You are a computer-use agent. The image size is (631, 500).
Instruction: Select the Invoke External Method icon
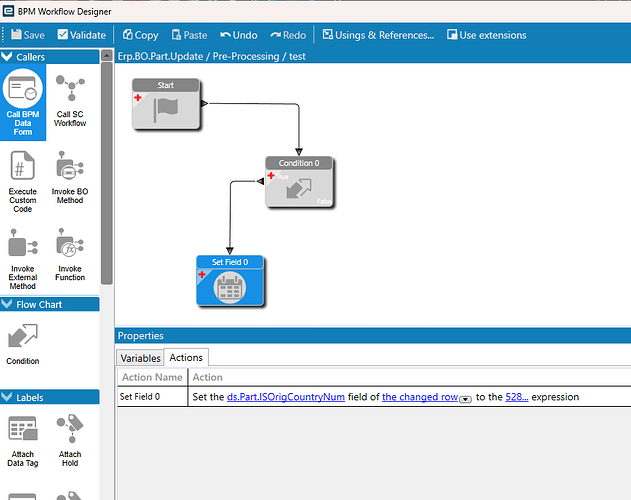click(23, 258)
